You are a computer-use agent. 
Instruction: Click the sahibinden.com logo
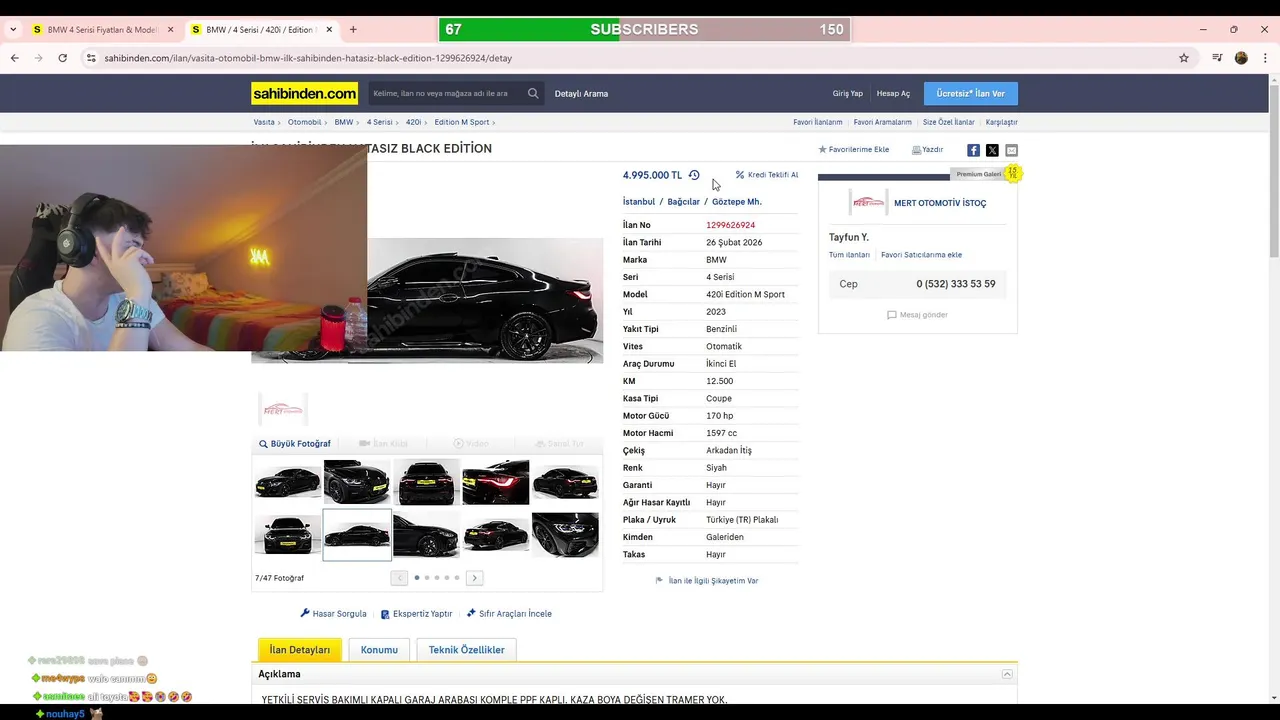(304, 93)
